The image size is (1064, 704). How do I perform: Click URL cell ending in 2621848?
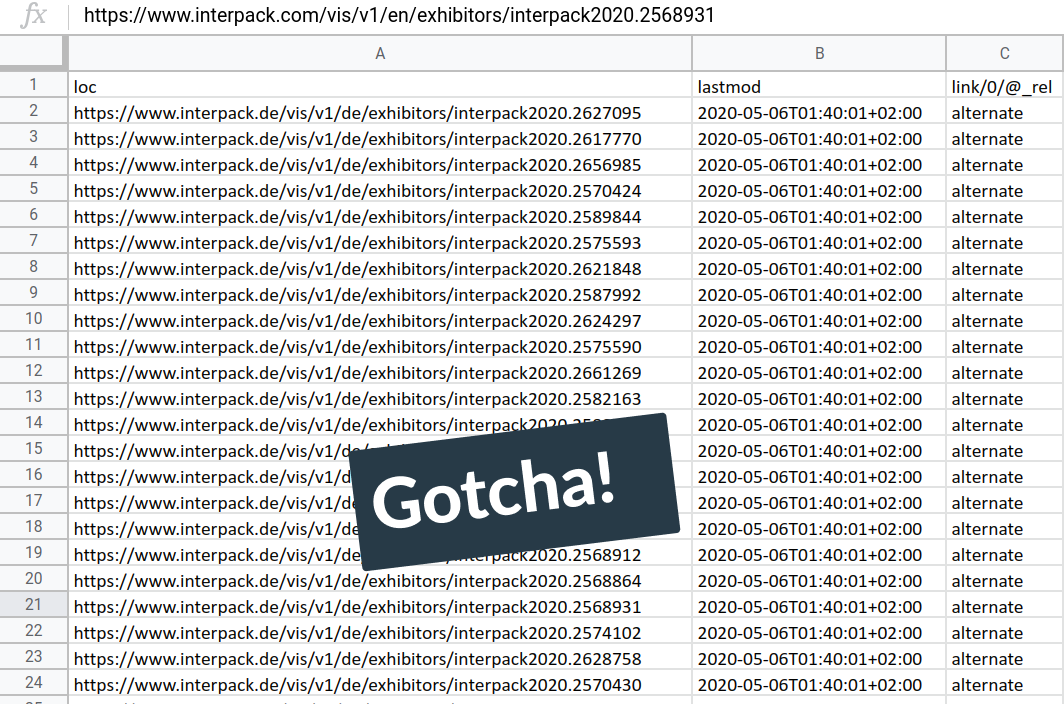click(x=380, y=269)
